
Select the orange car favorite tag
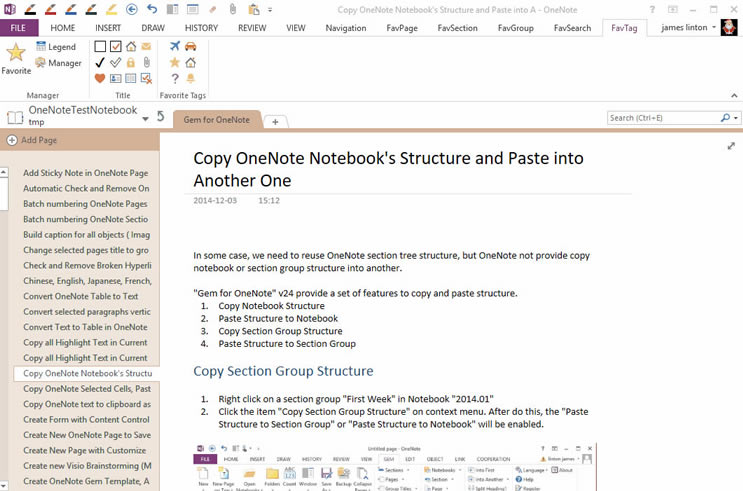191,46
